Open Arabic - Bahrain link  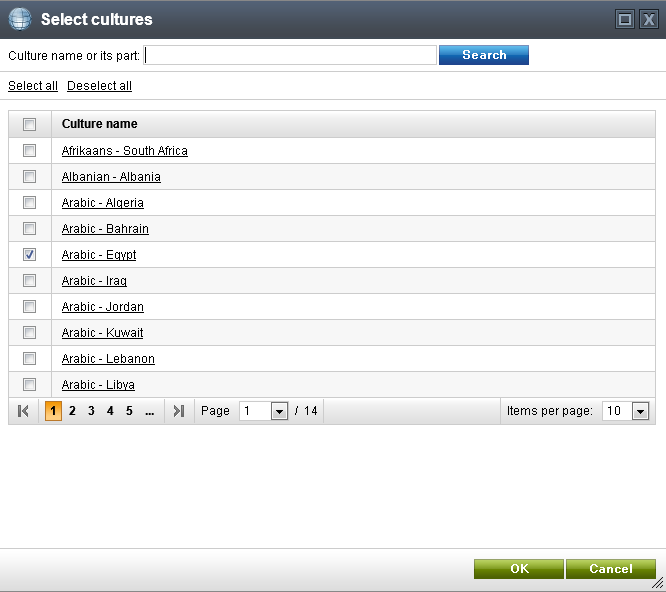click(105, 228)
